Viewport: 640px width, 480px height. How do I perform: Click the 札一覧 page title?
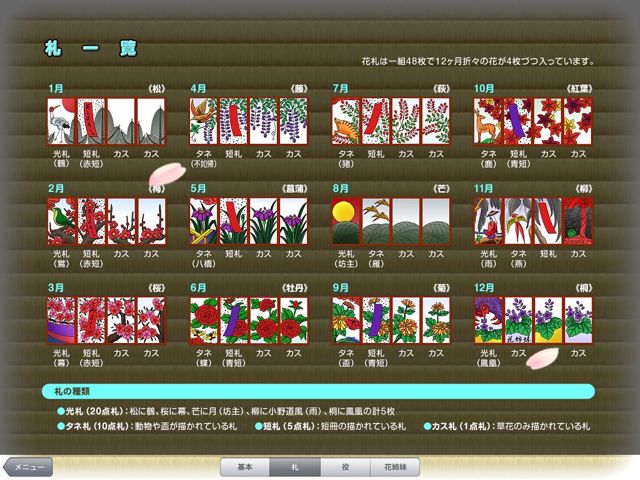tap(90, 49)
